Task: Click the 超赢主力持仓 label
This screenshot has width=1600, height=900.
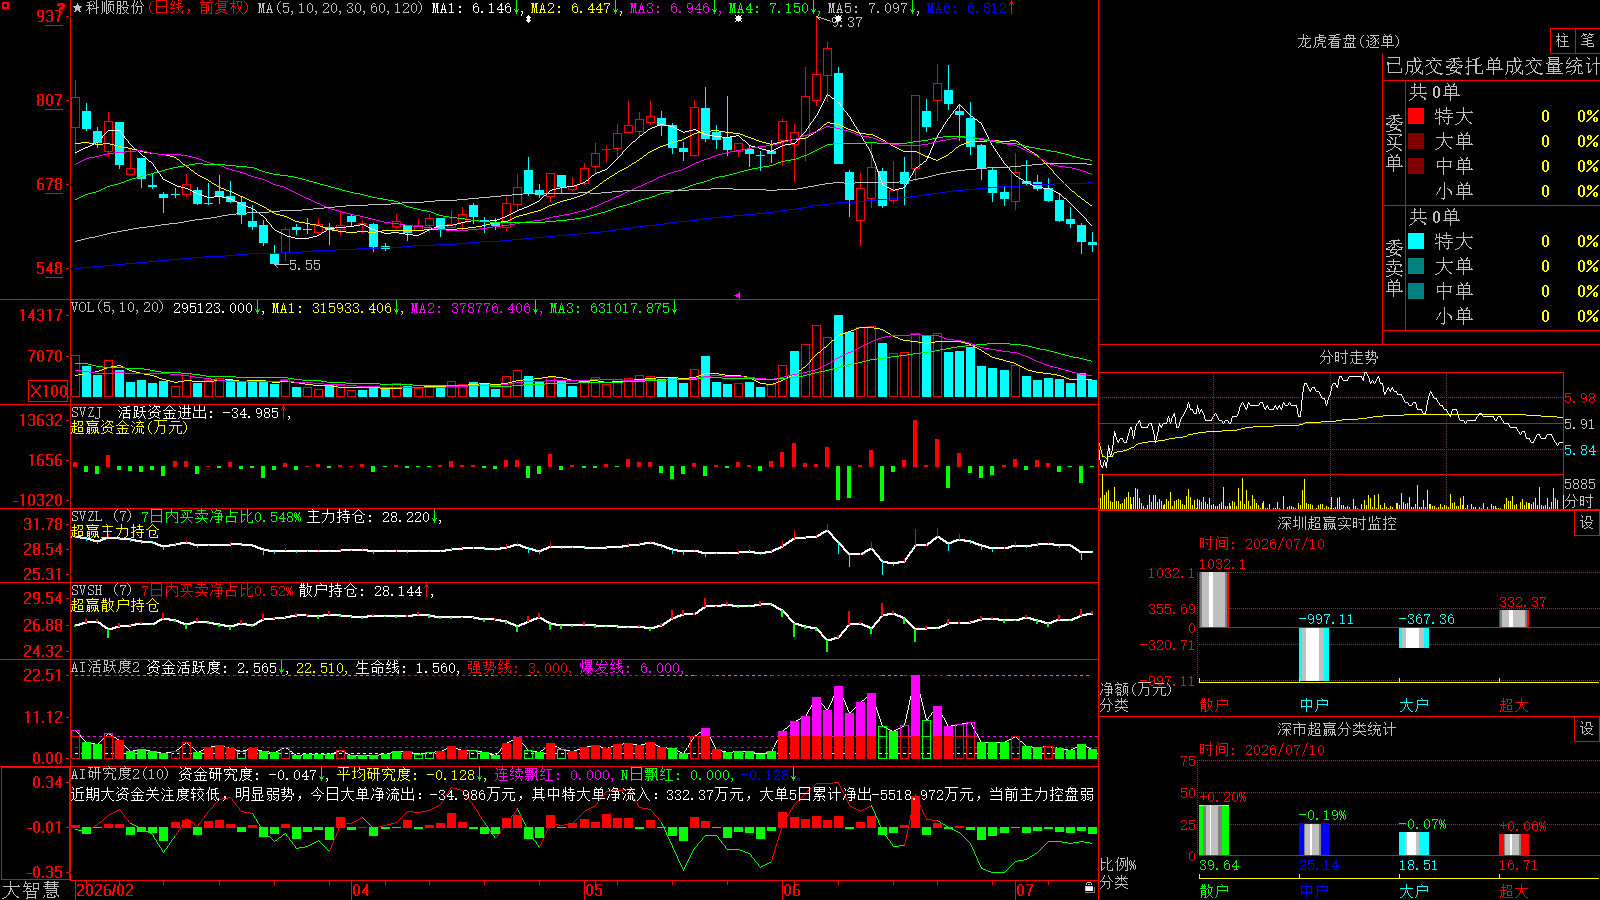Action: [115, 531]
